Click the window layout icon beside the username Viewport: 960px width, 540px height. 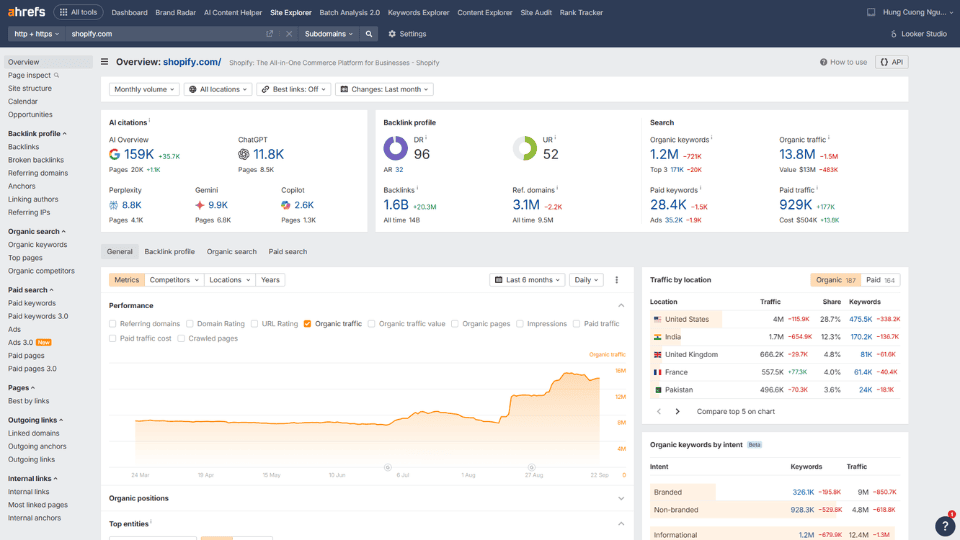pyautogui.click(x=871, y=12)
